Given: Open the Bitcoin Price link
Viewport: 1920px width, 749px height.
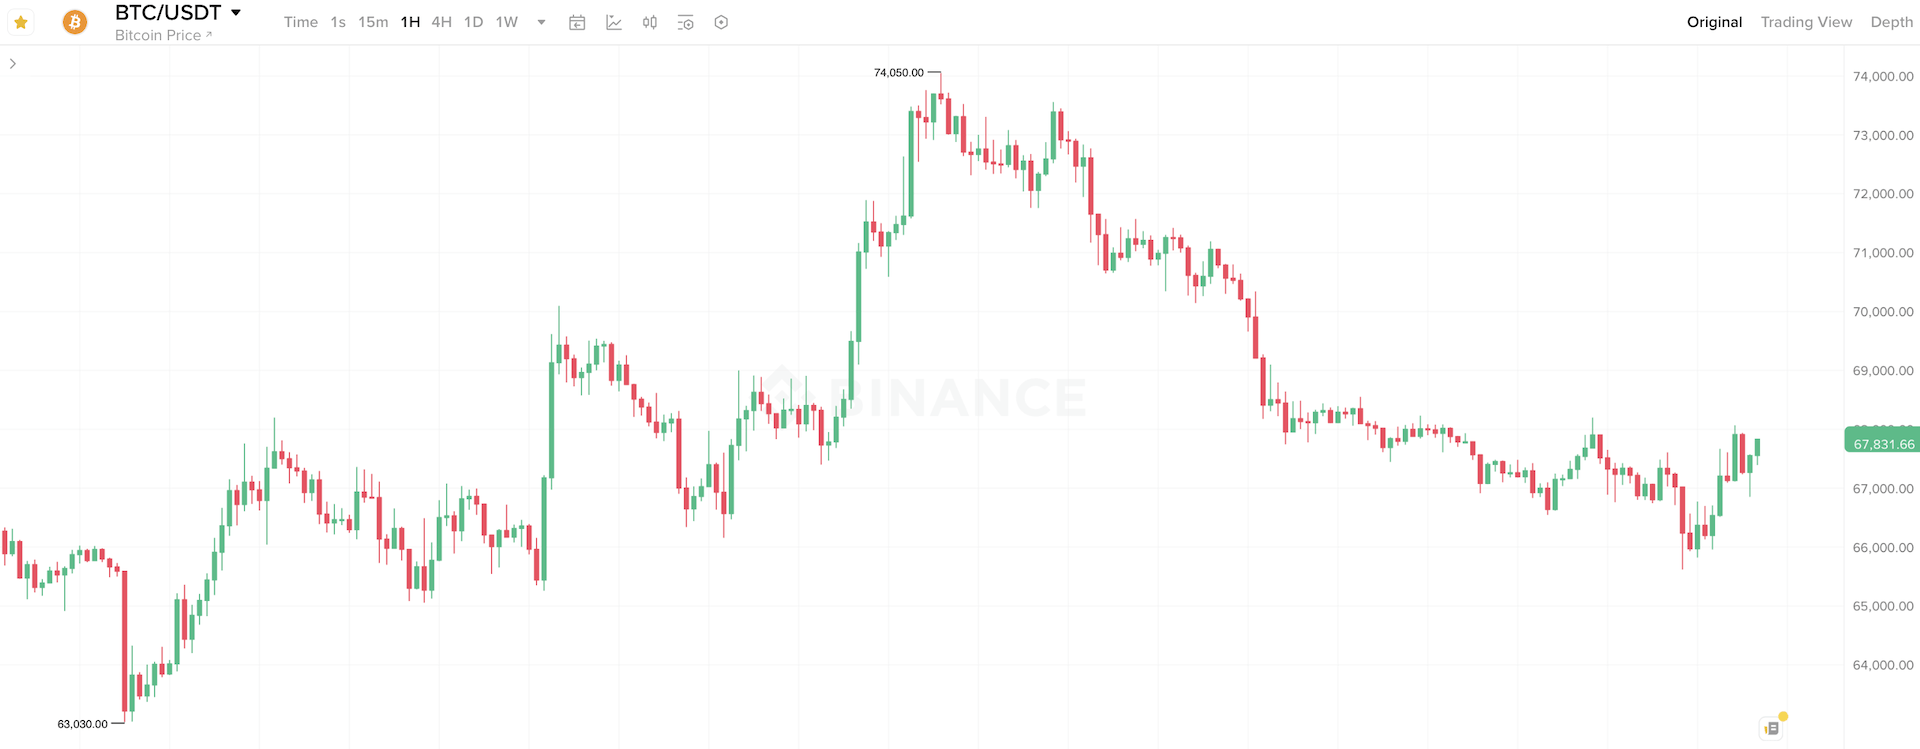Looking at the screenshot, I should tap(163, 35).
